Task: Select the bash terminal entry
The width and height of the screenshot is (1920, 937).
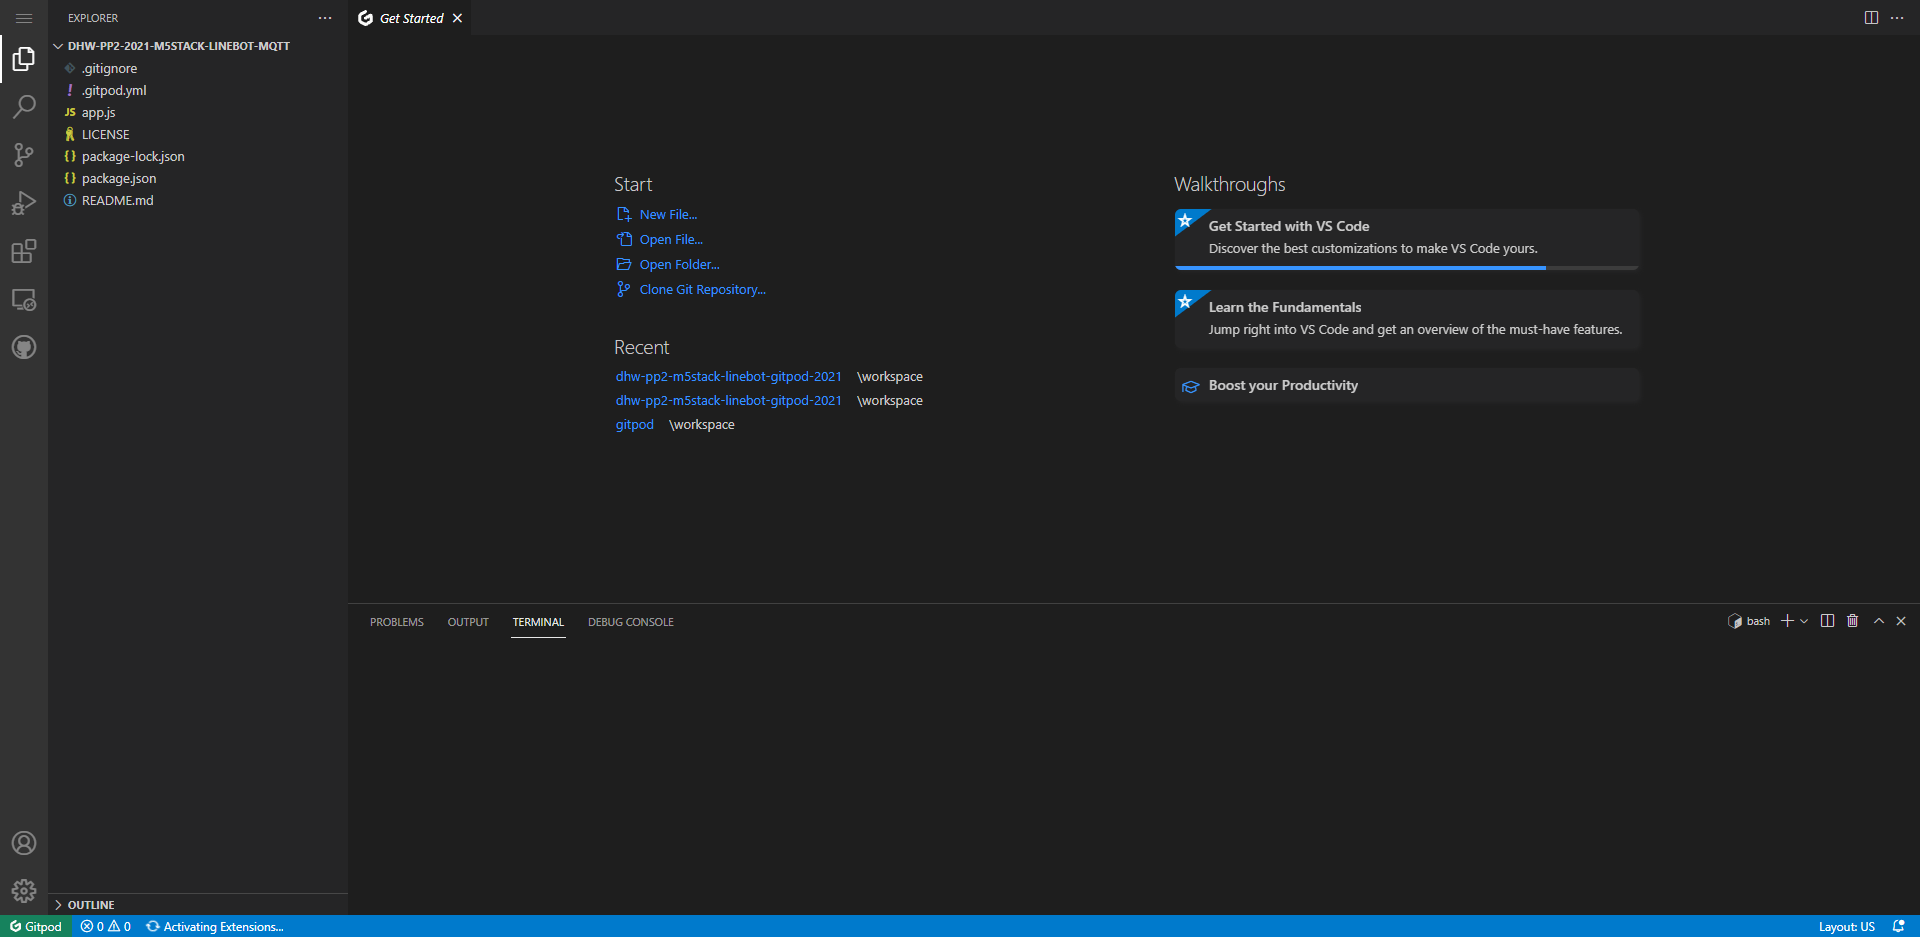Action: [x=1749, y=621]
